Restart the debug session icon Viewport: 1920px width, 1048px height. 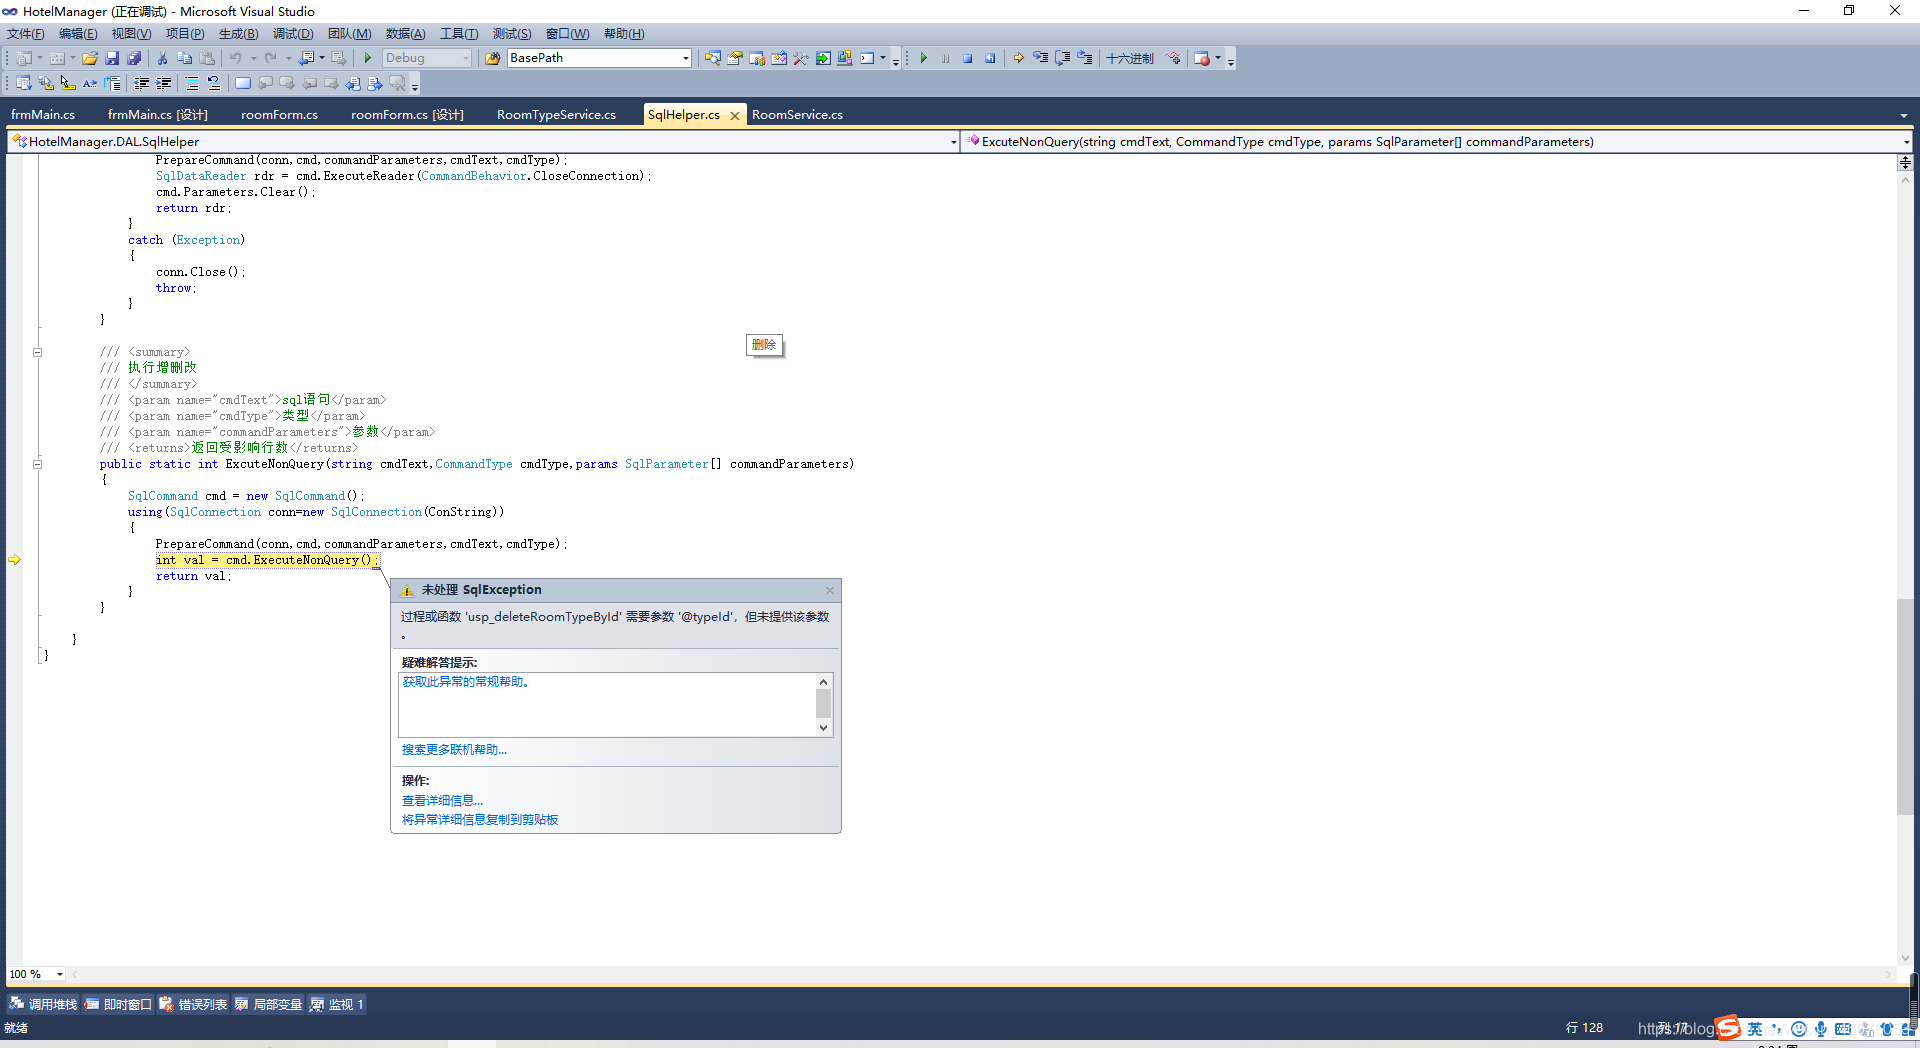tap(990, 59)
